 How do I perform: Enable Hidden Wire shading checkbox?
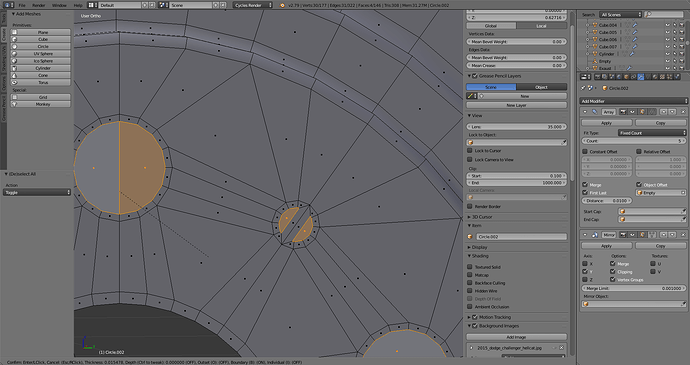pyautogui.click(x=470, y=291)
